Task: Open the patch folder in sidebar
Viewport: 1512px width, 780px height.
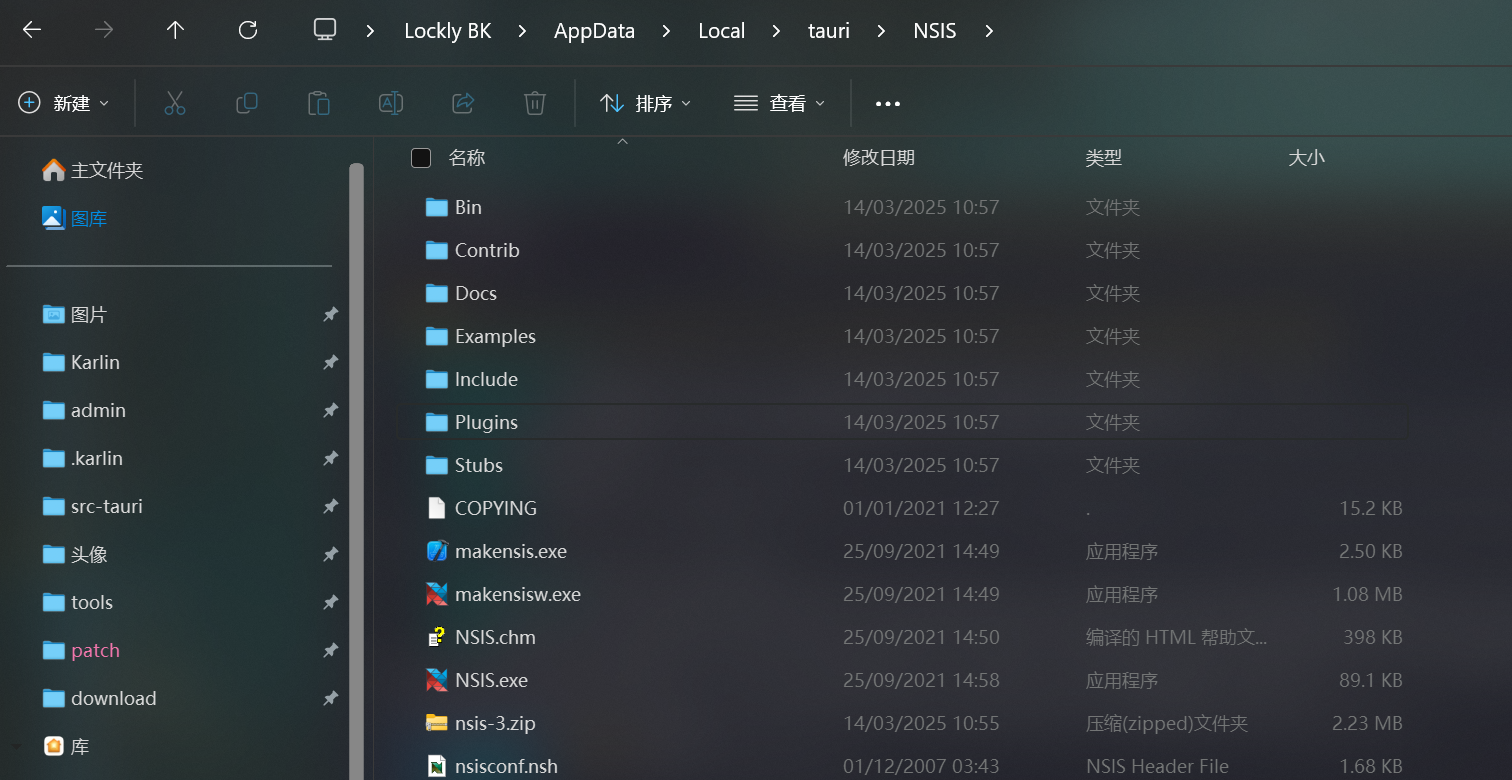Action: 95,650
